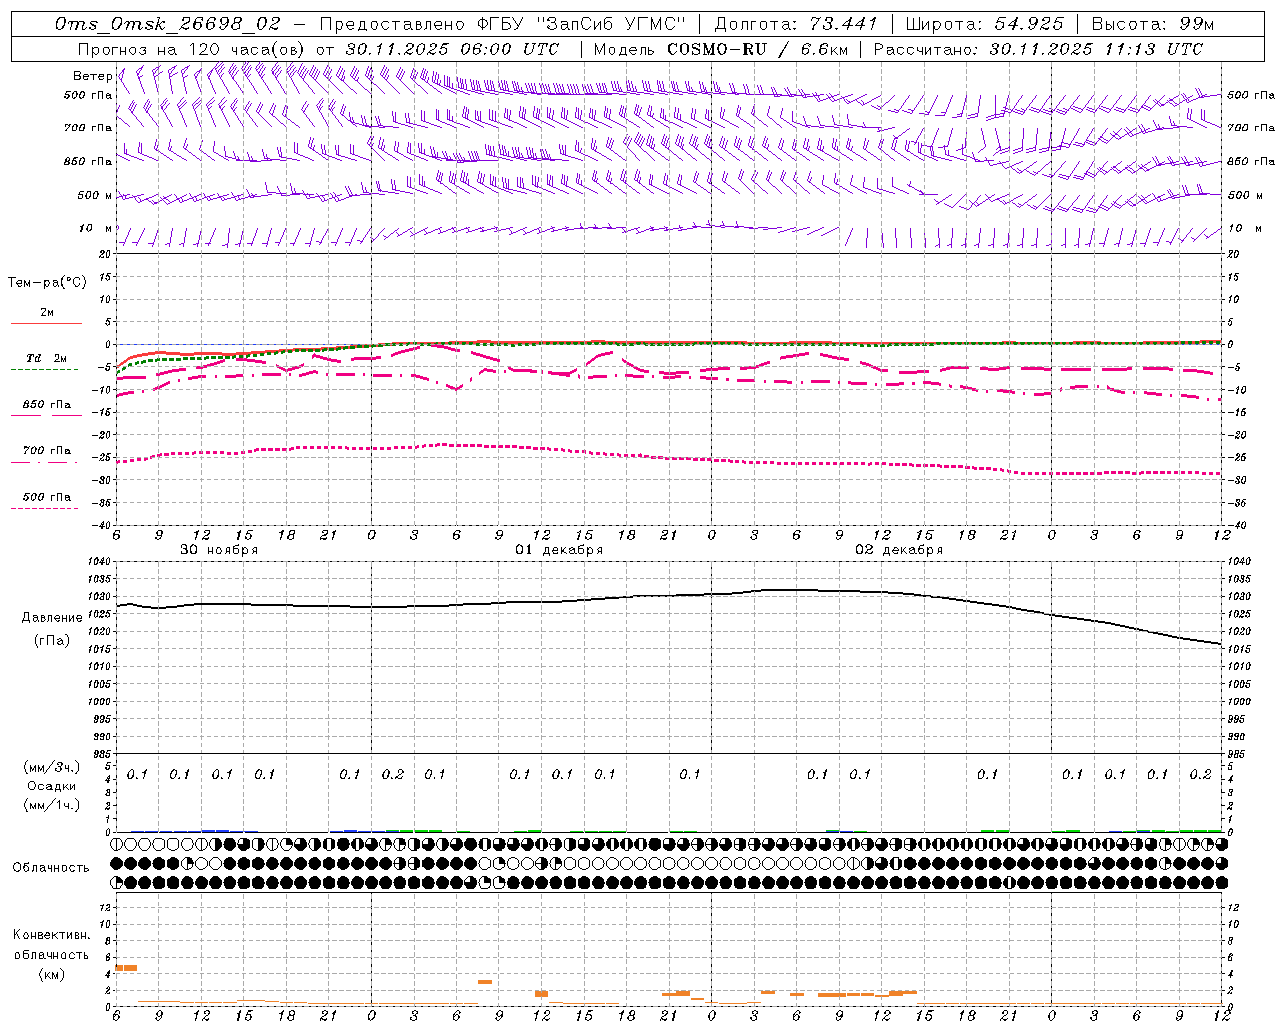Click the Широта: 54.925 header value

coord(984,23)
